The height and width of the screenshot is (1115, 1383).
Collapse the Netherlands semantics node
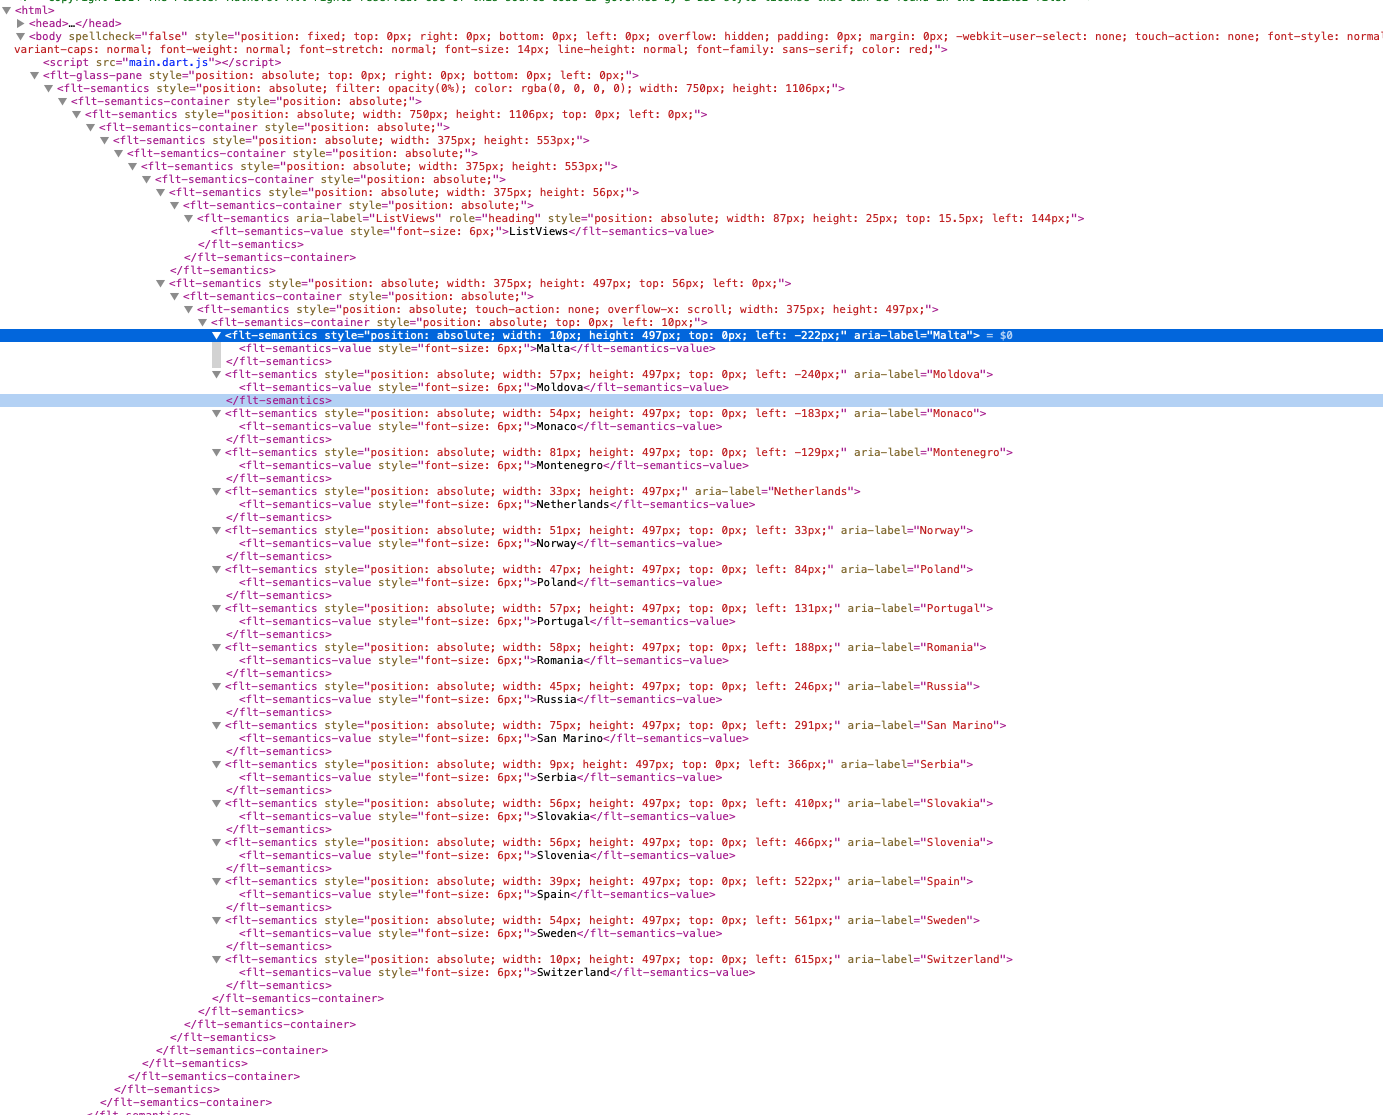(x=217, y=491)
